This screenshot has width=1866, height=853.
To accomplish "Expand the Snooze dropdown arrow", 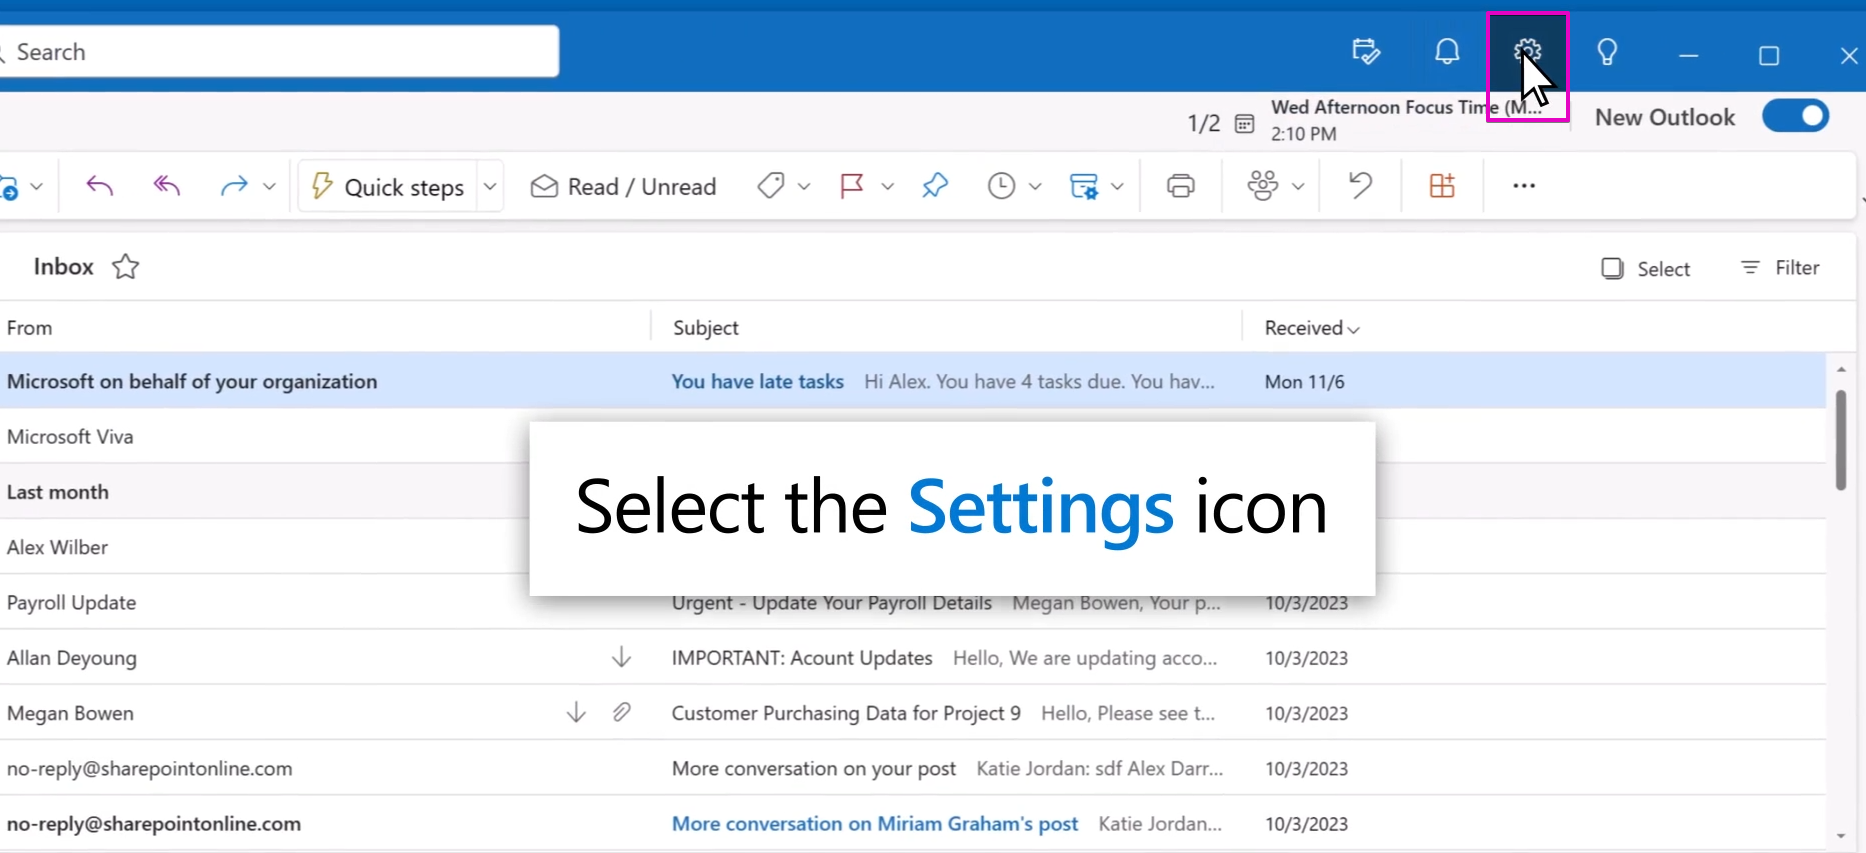I will click(x=1035, y=186).
